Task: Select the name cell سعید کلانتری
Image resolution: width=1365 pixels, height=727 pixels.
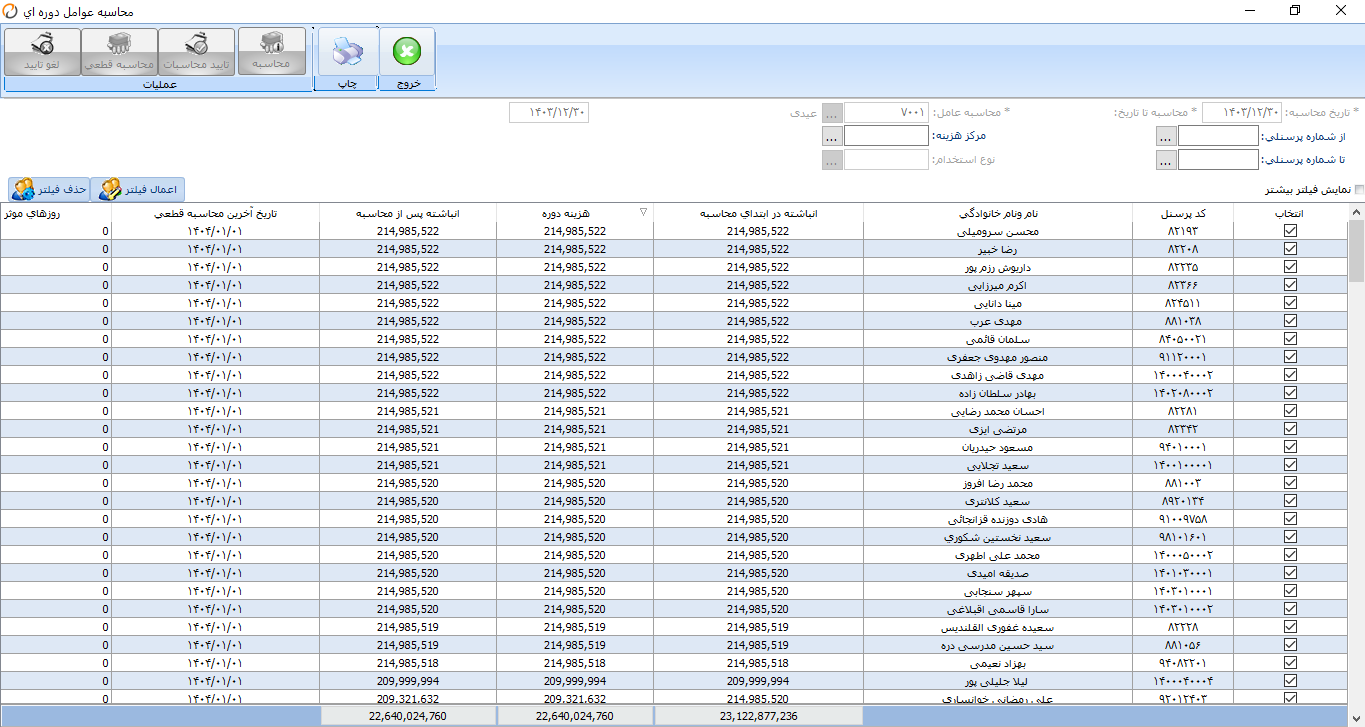Action: pyautogui.click(x=997, y=501)
